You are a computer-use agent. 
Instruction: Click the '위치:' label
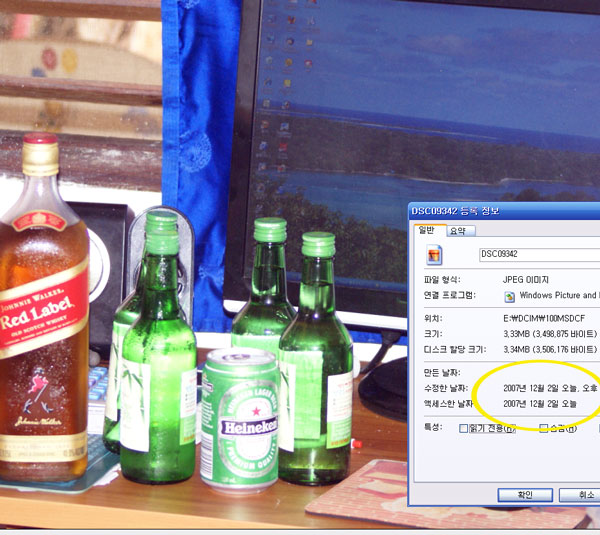click(433, 318)
